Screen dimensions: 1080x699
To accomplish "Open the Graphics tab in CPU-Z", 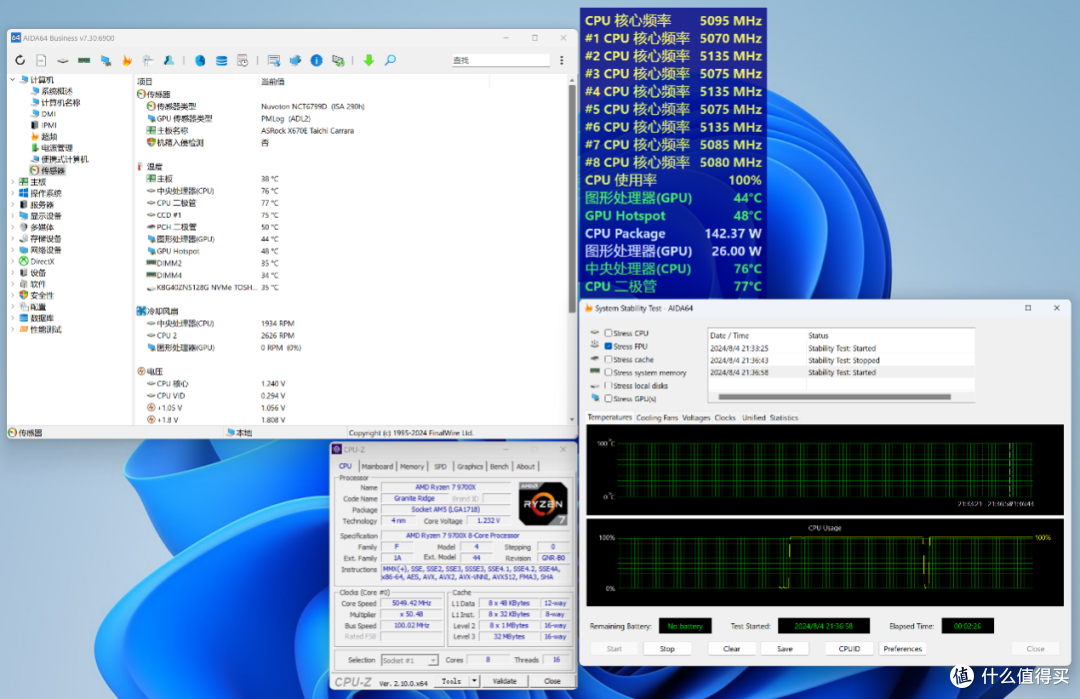I will [x=470, y=467].
